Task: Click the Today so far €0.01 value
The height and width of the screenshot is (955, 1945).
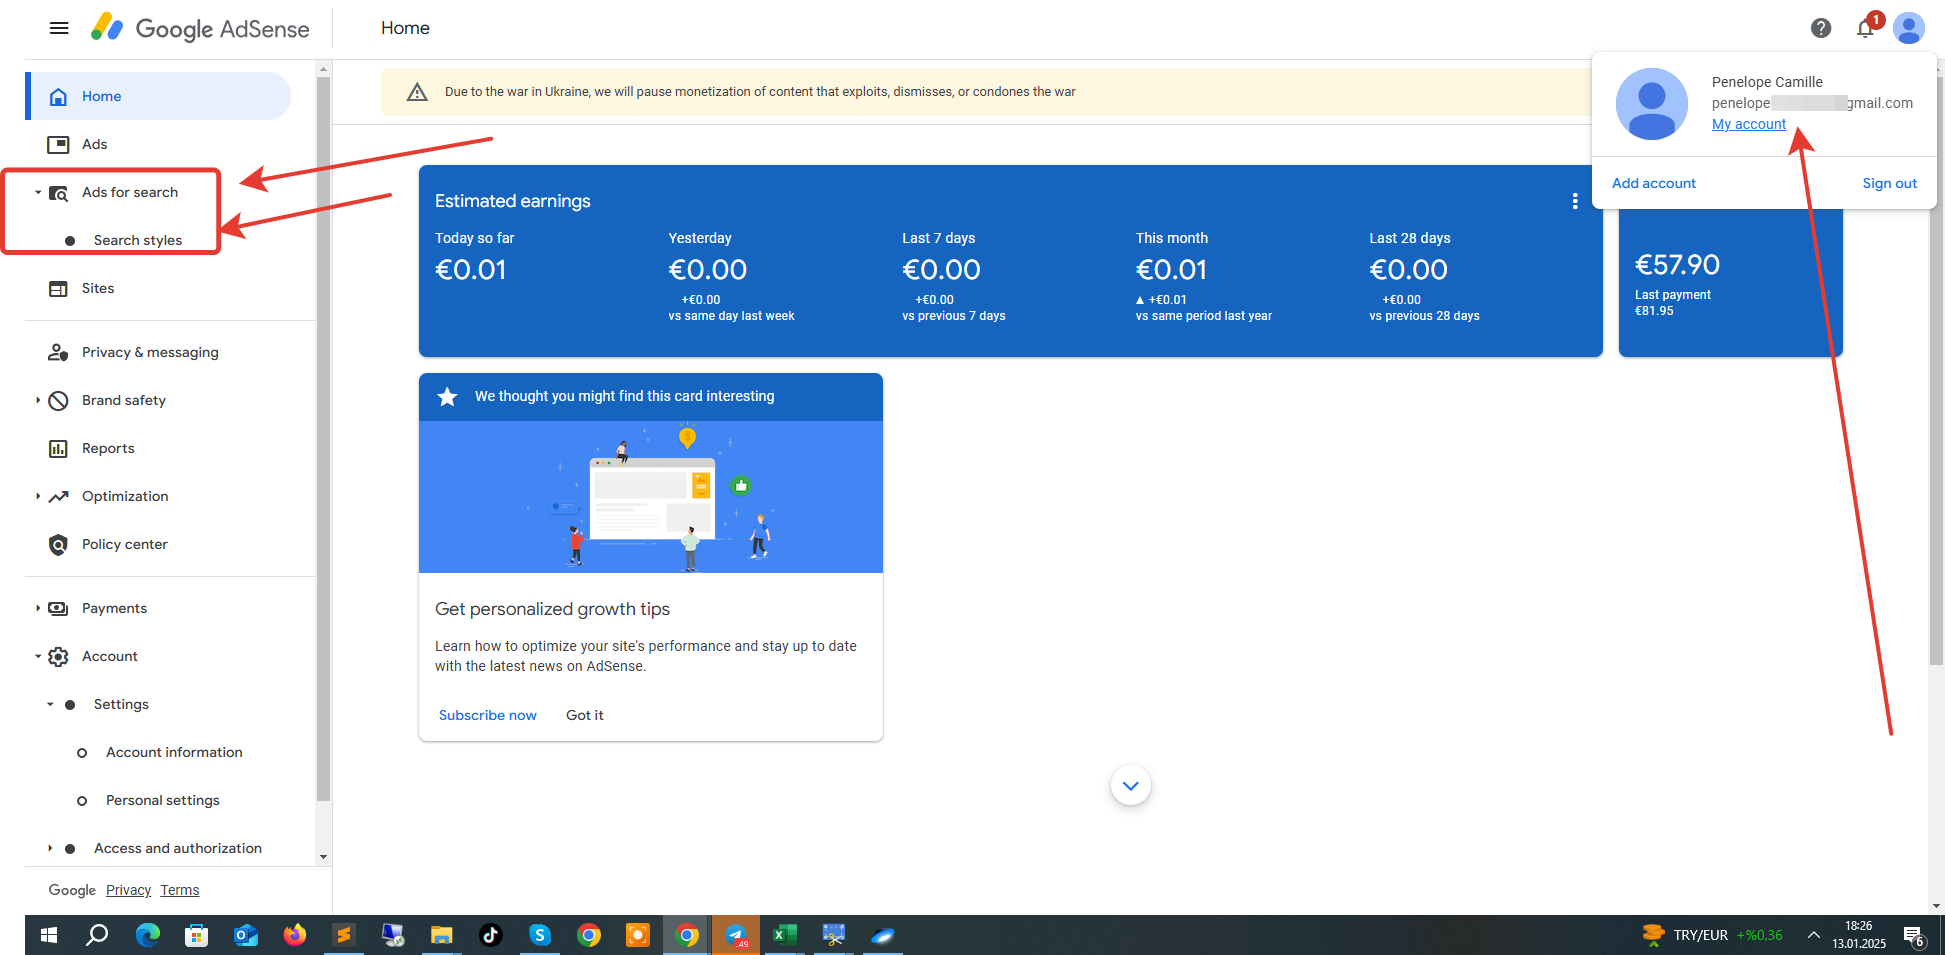Action: tap(471, 270)
